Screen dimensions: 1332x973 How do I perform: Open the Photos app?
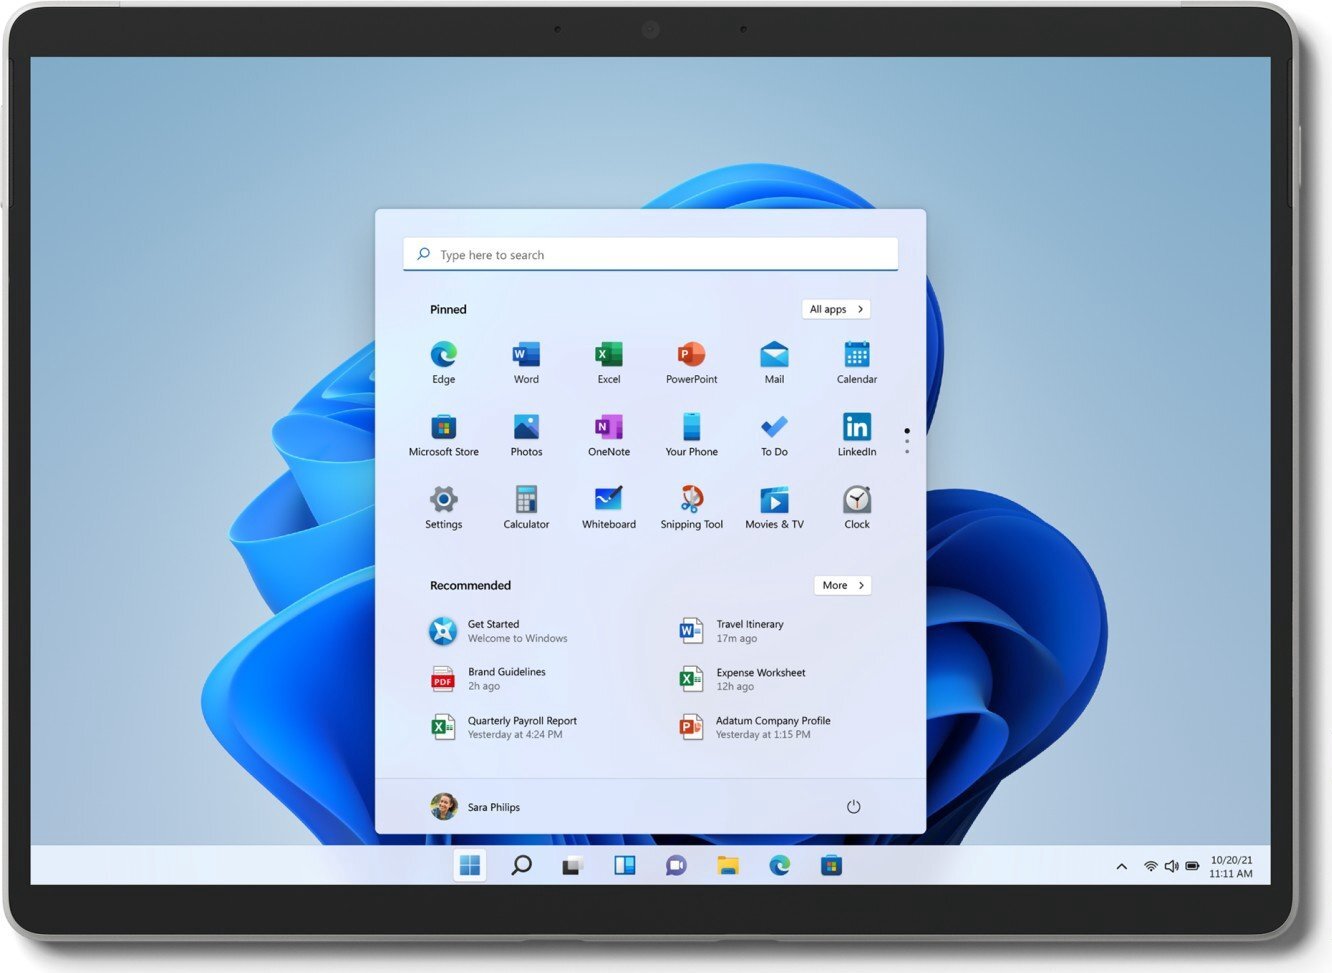click(526, 435)
